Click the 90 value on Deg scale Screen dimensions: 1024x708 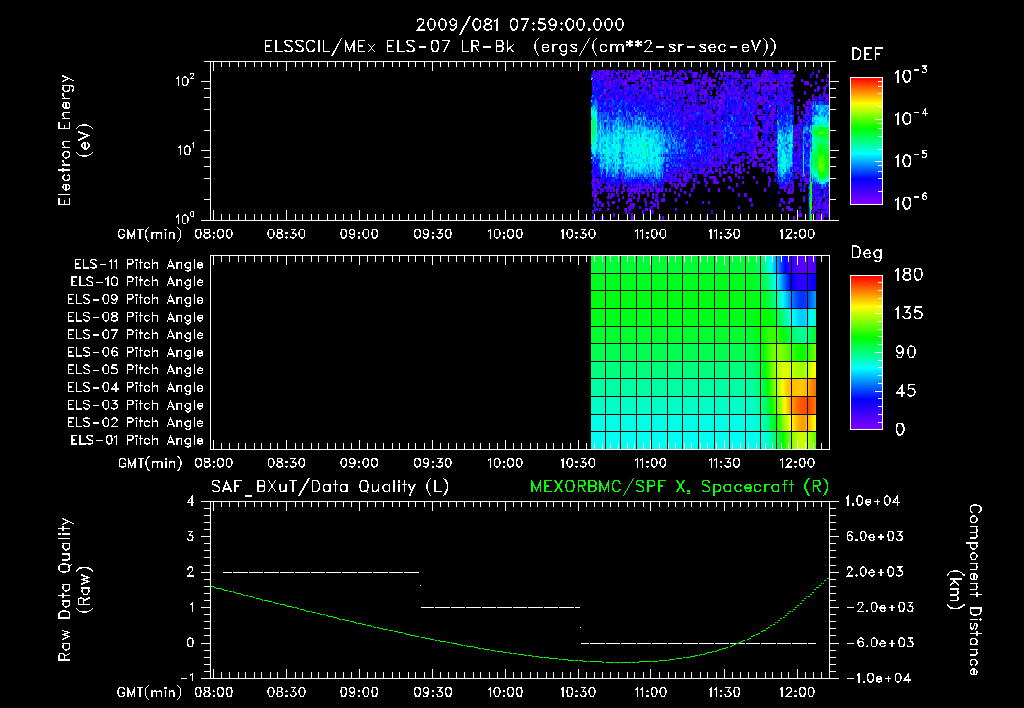click(x=906, y=353)
